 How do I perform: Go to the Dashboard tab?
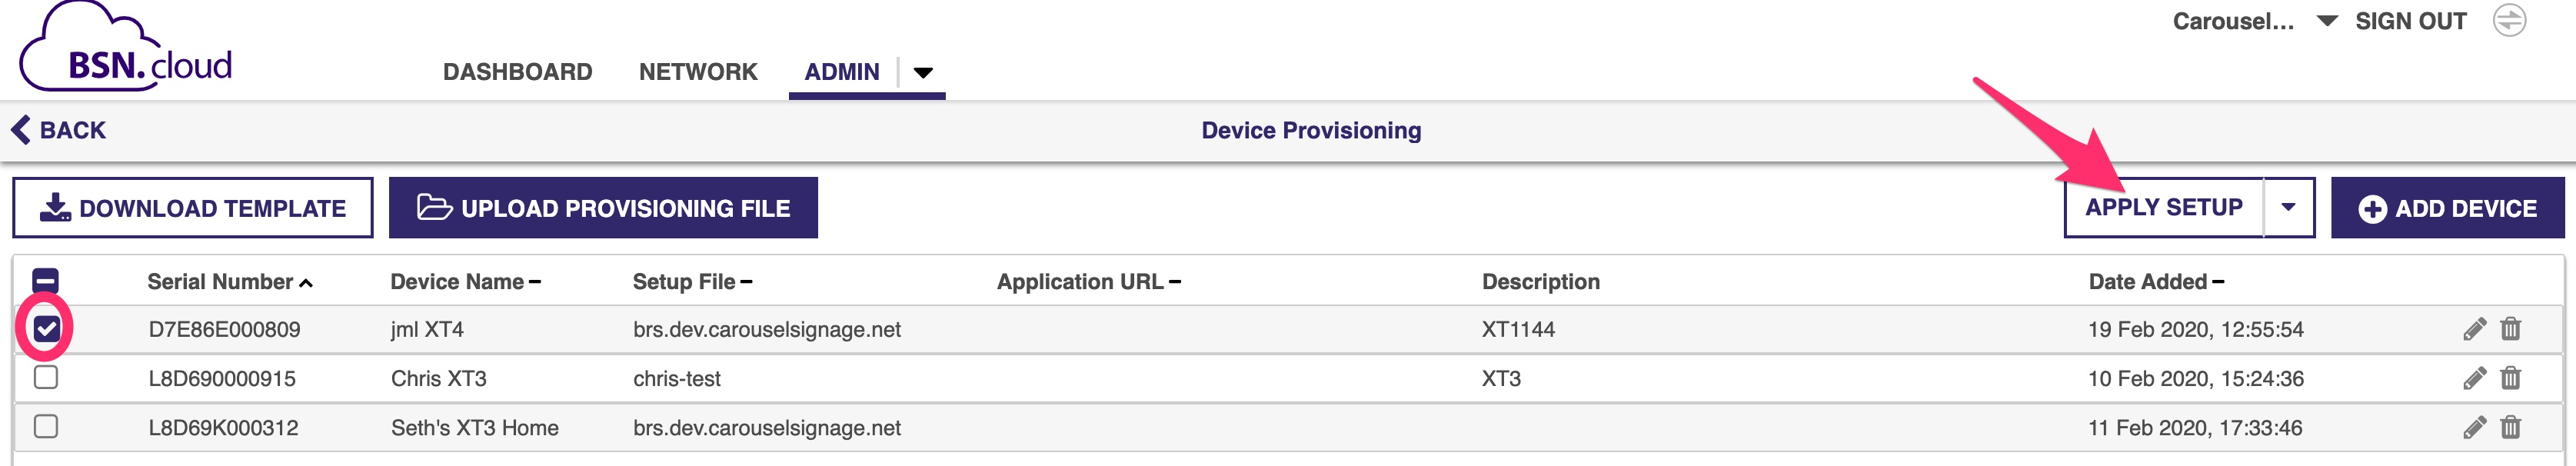[517, 72]
